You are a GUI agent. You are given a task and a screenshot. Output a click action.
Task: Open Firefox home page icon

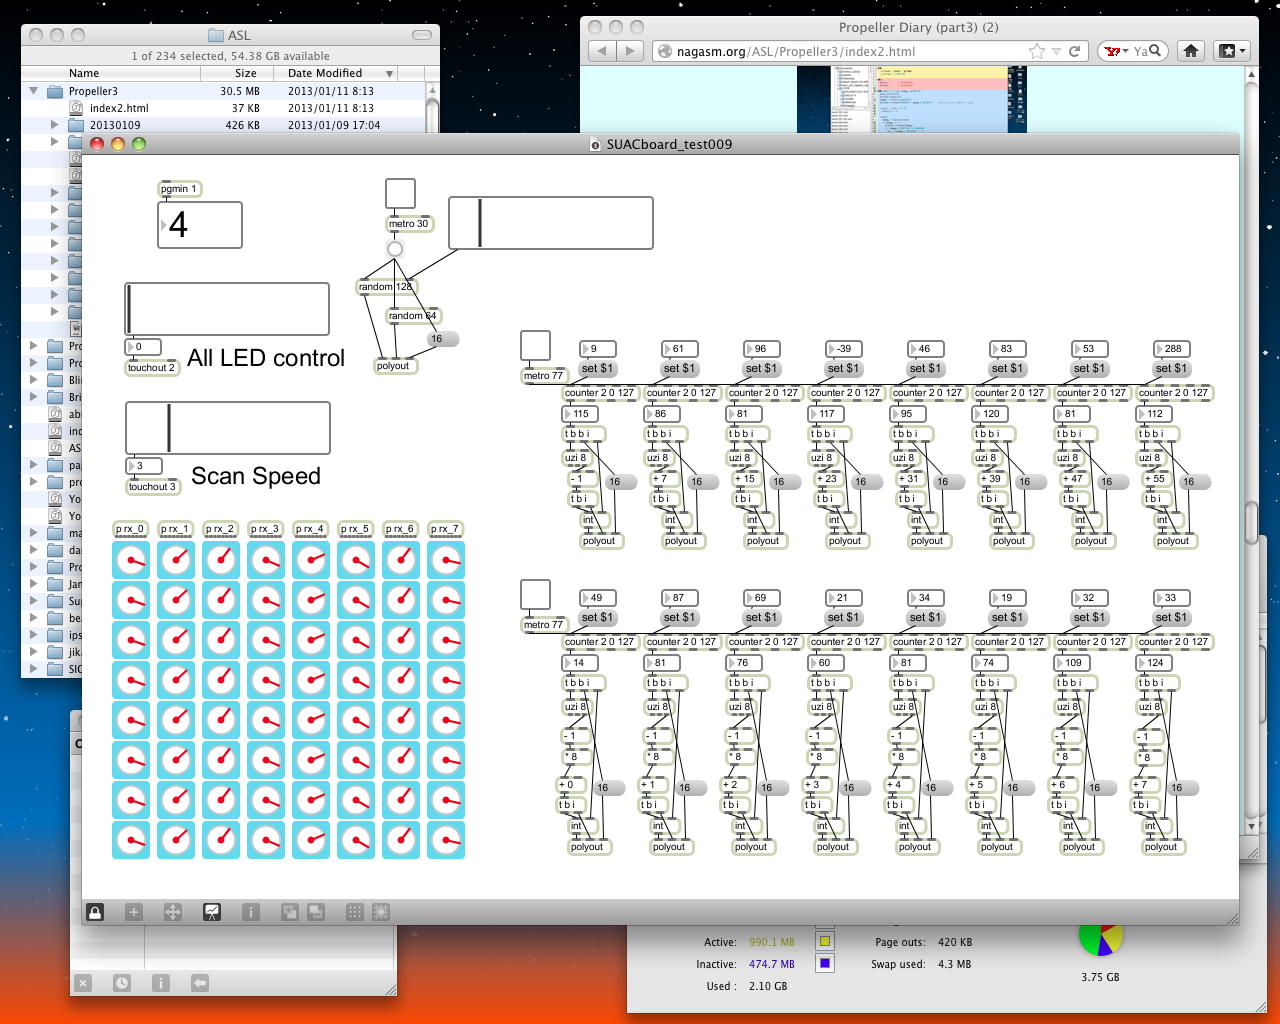pyautogui.click(x=1190, y=51)
